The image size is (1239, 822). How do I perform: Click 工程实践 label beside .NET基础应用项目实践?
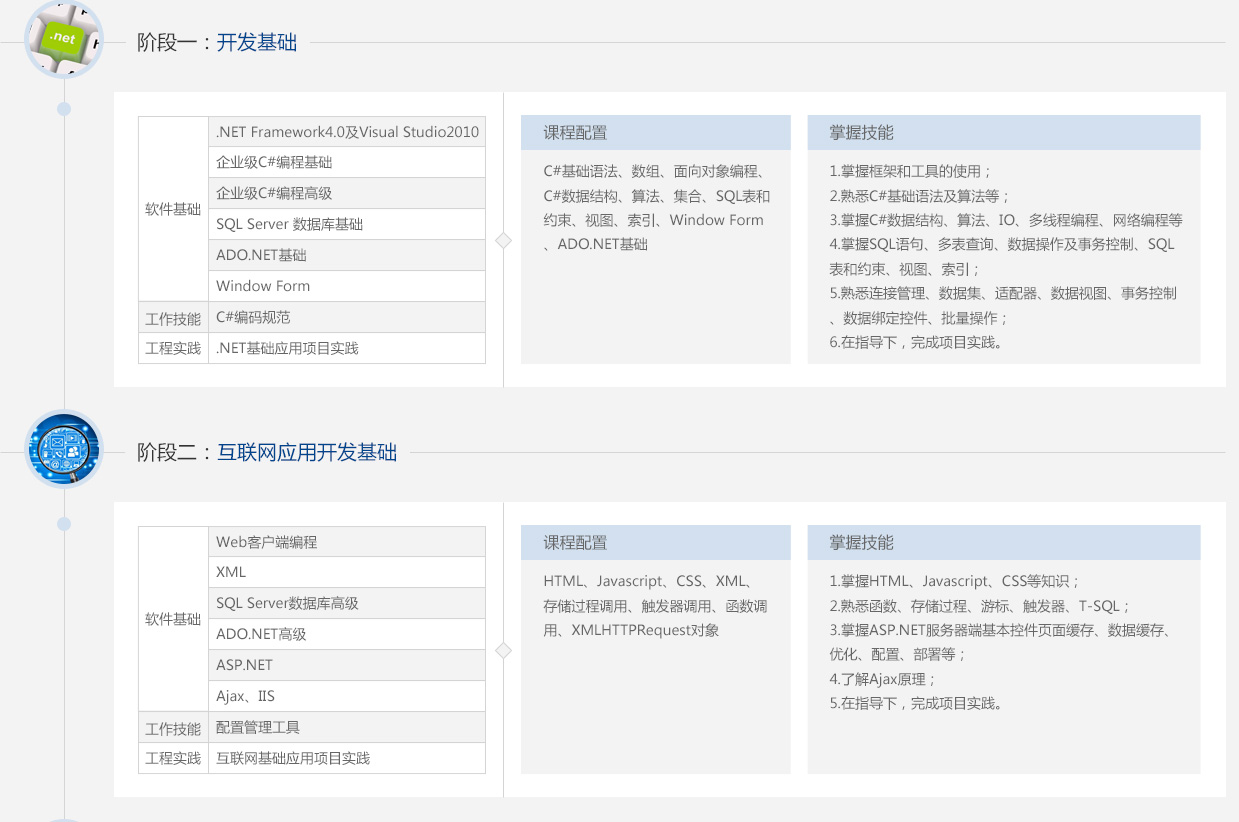click(x=173, y=349)
